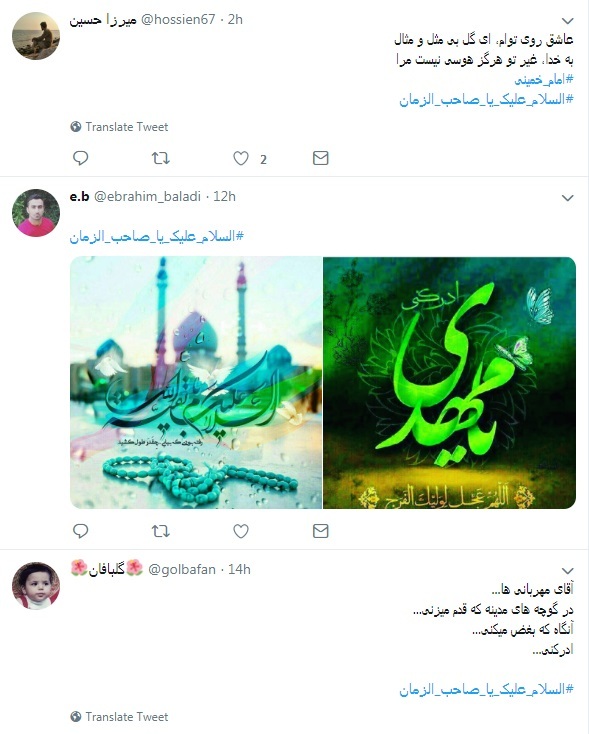
Task: View the green Mahdi calligraphy image
Action: [x=449, y=383]
